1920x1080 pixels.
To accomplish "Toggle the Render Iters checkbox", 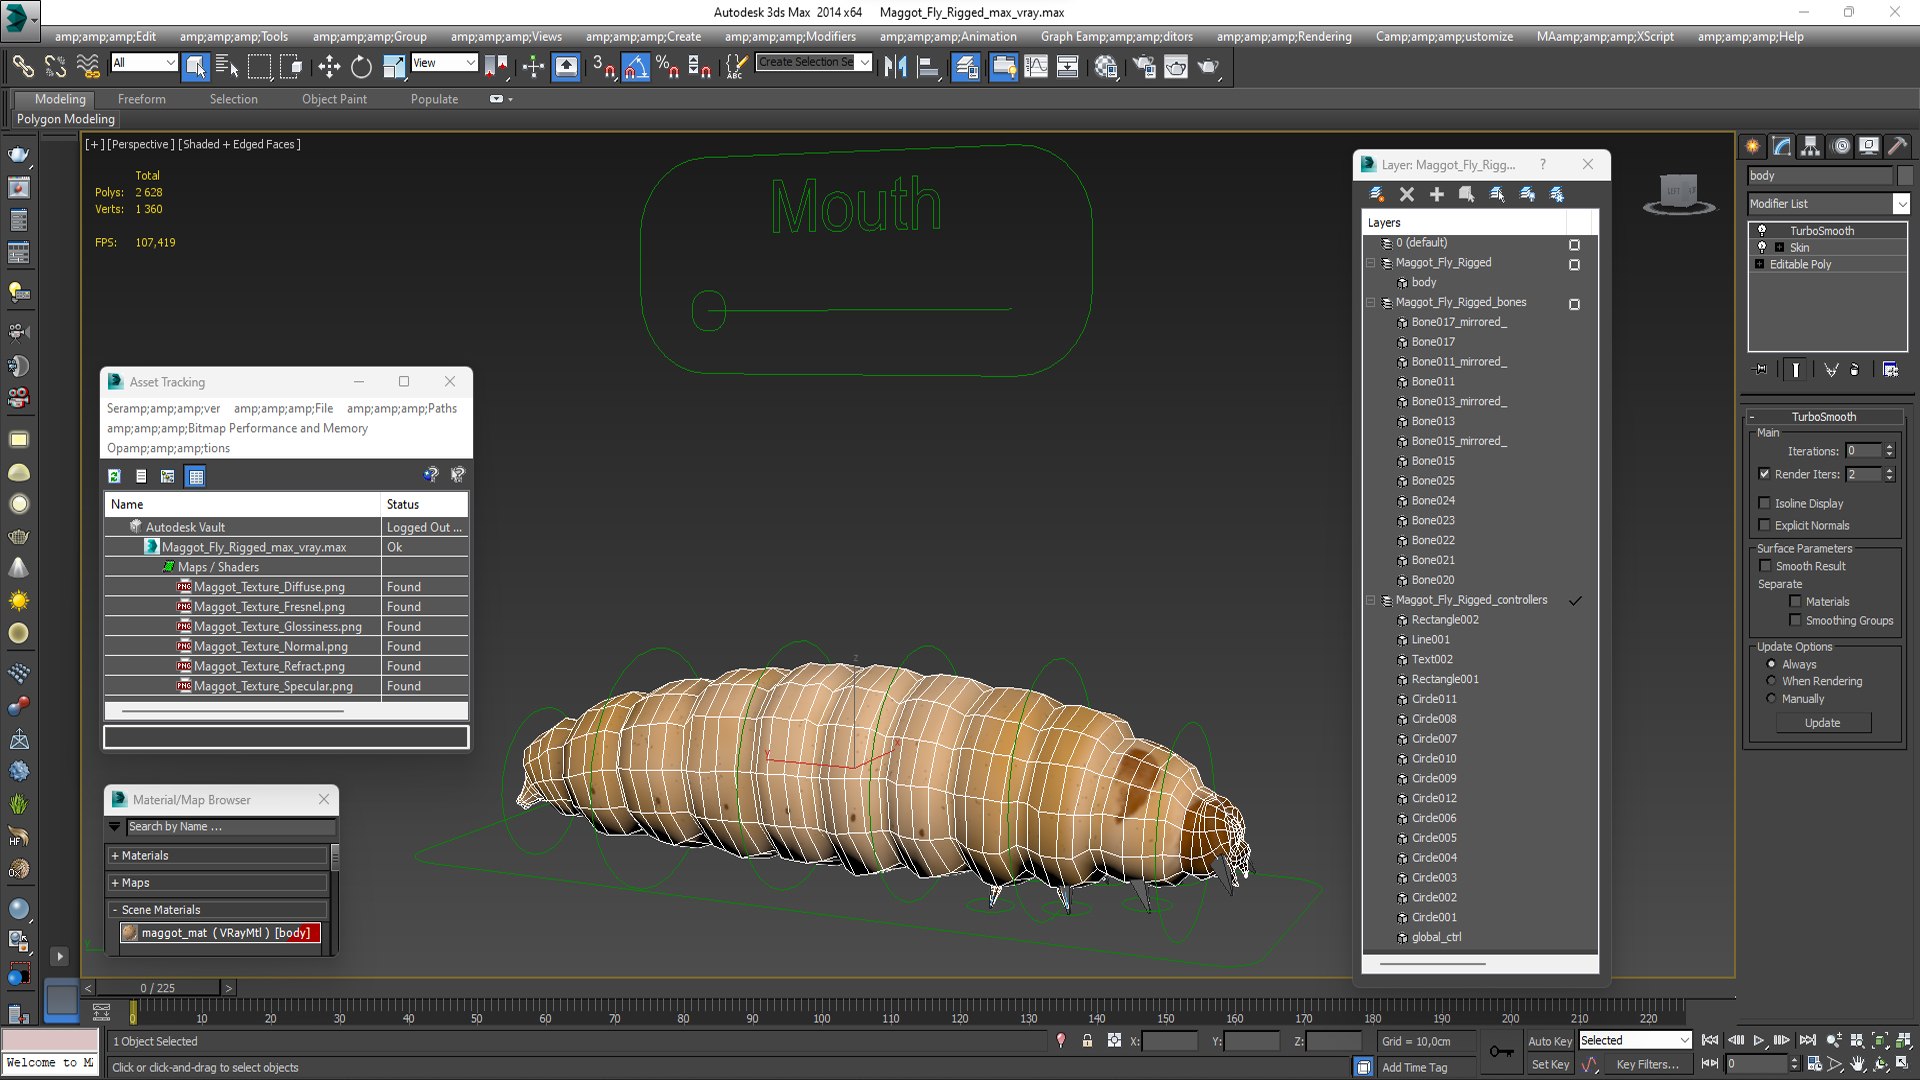I will click(1764, 474).
